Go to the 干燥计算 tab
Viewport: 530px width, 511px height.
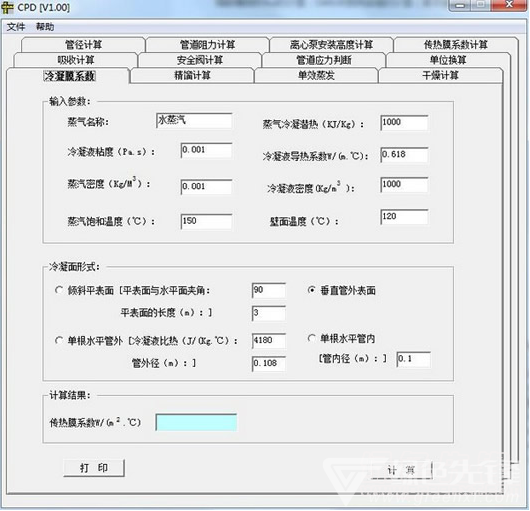point(440,75)
